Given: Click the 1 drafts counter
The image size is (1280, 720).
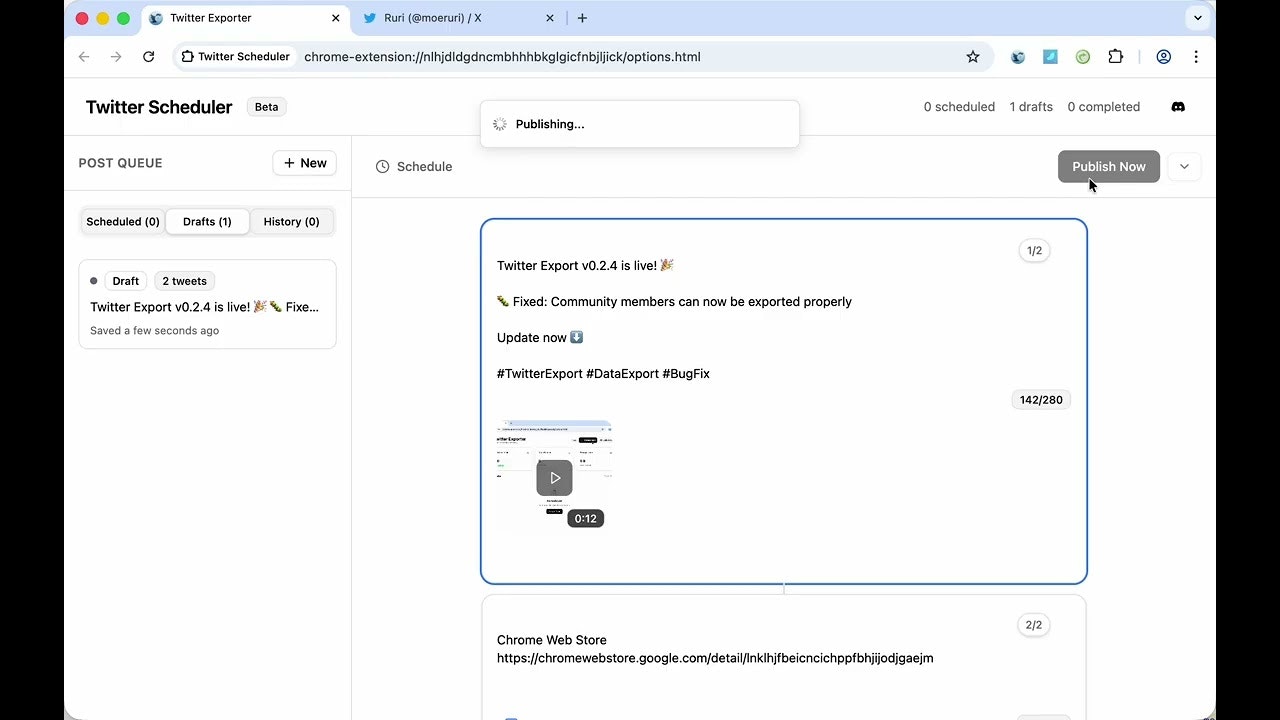Looking at the screenshot, I should point(1031,107).
